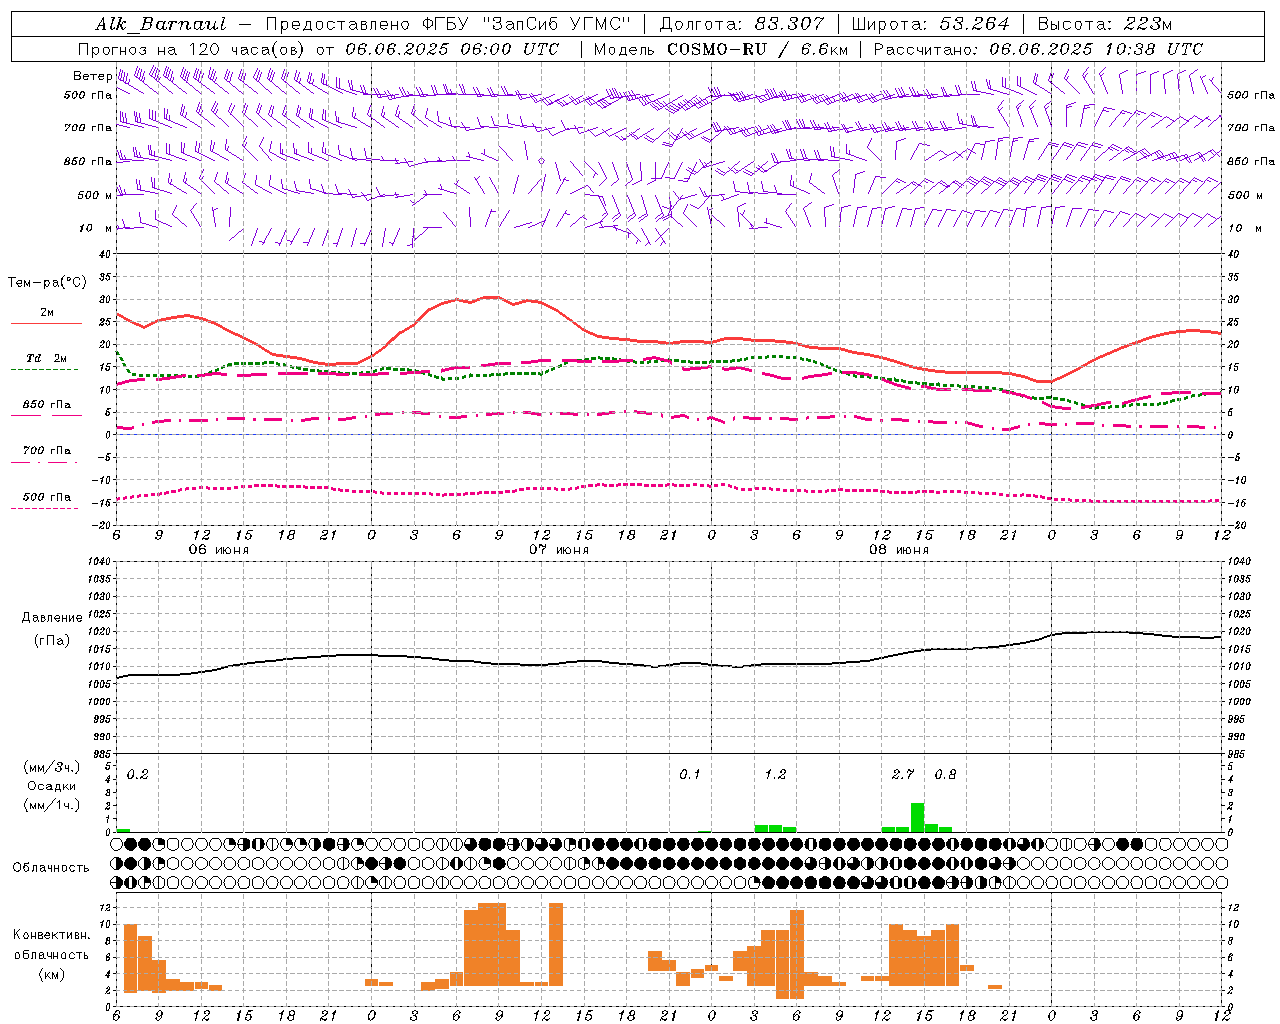Screen dimensions: 1280x1024
Task: Click the 'Конвективн.' convective cloud label
Action: tap(51, 935)
